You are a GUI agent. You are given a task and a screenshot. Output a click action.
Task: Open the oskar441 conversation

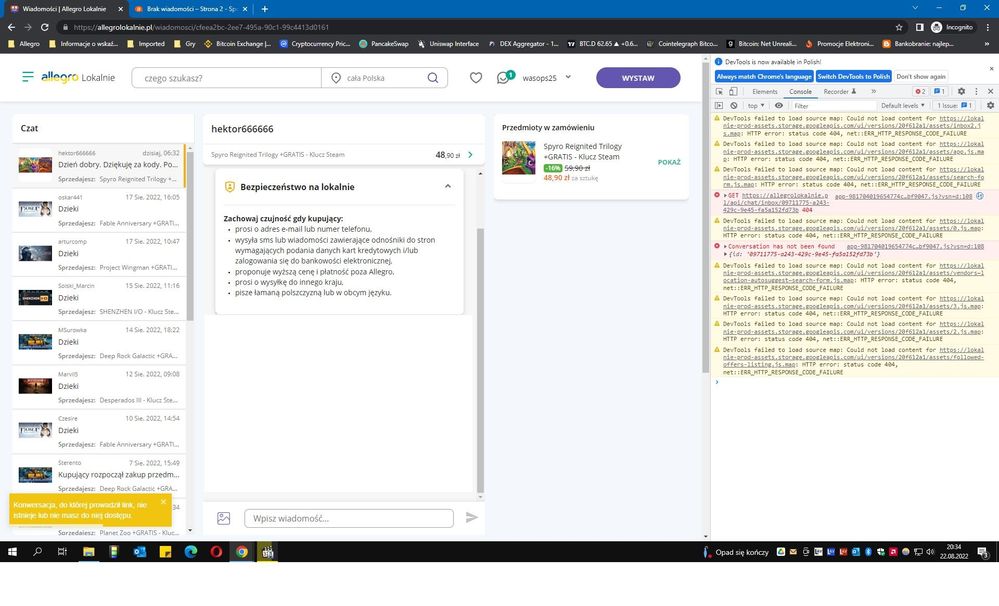click(x=99, y=210)
